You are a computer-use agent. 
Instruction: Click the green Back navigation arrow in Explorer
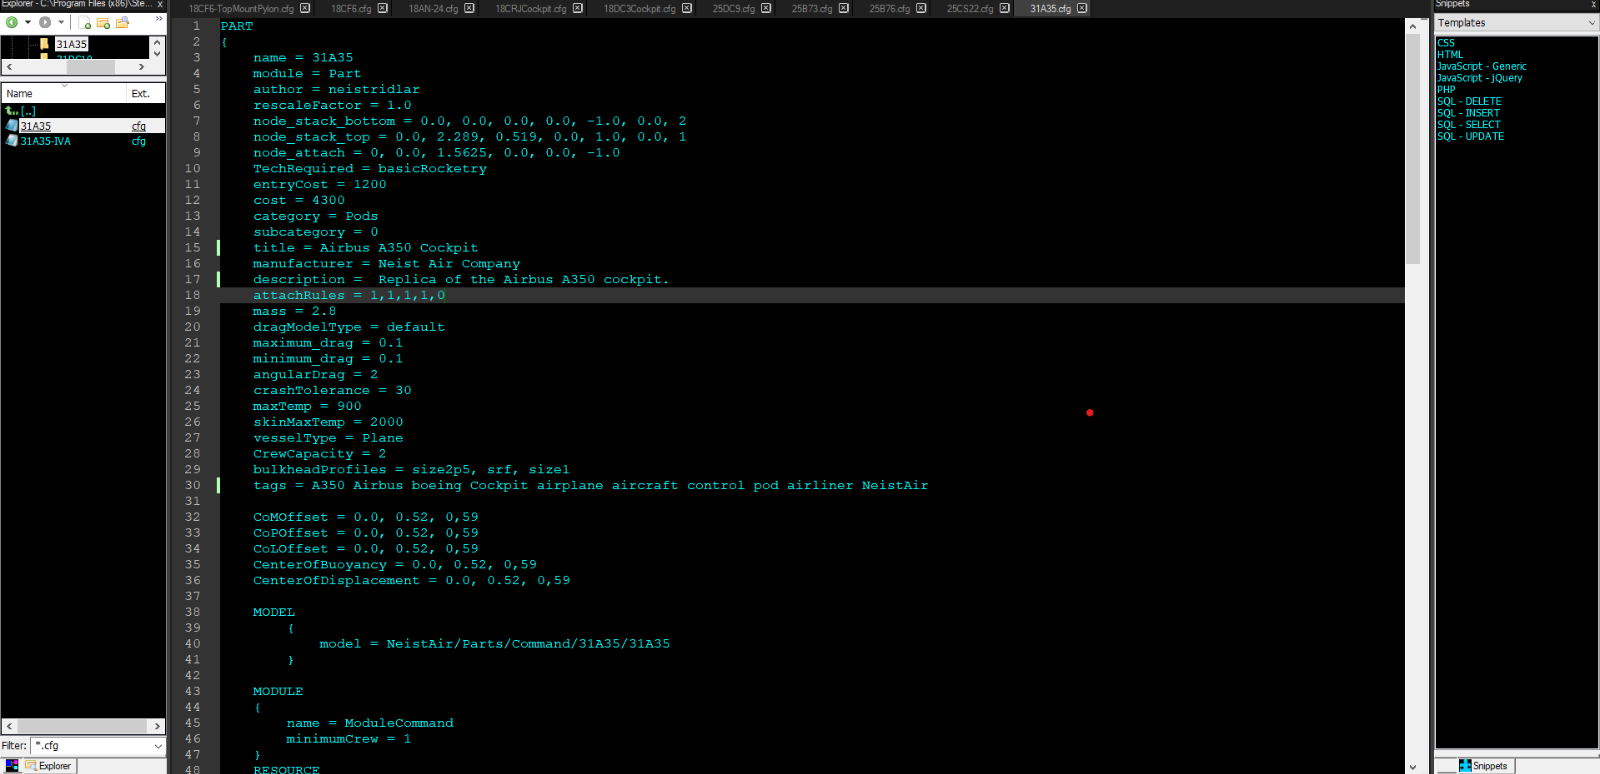pyautogui.click(x=12, y=22)
